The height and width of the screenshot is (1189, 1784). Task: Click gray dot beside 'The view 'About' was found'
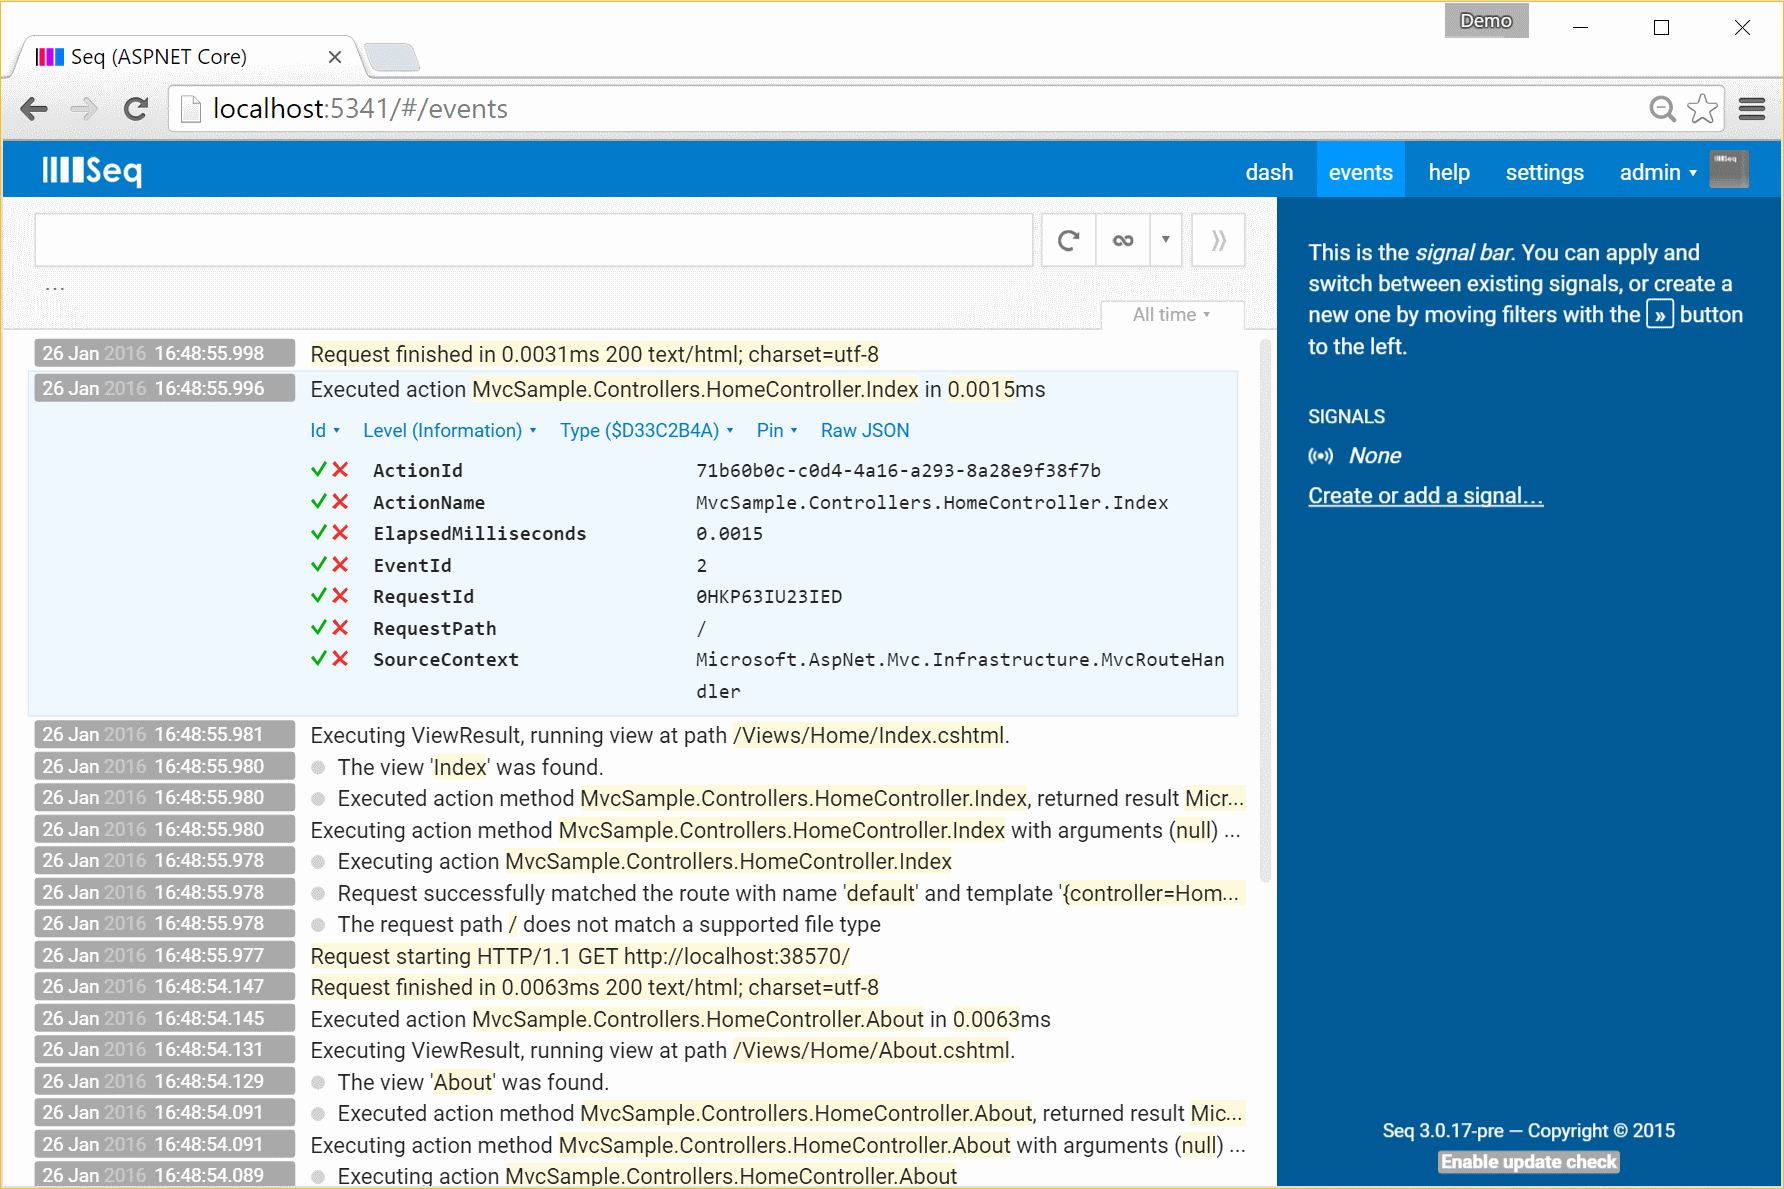(318, 1082)
